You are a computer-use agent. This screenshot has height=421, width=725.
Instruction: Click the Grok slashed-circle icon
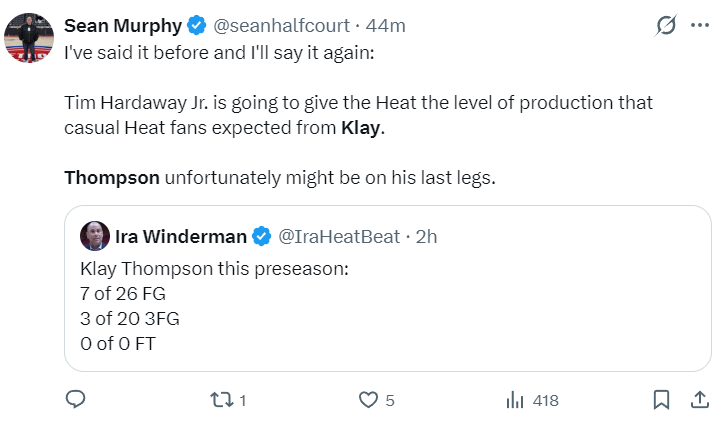pyautogui.click(x=666, y=25)
